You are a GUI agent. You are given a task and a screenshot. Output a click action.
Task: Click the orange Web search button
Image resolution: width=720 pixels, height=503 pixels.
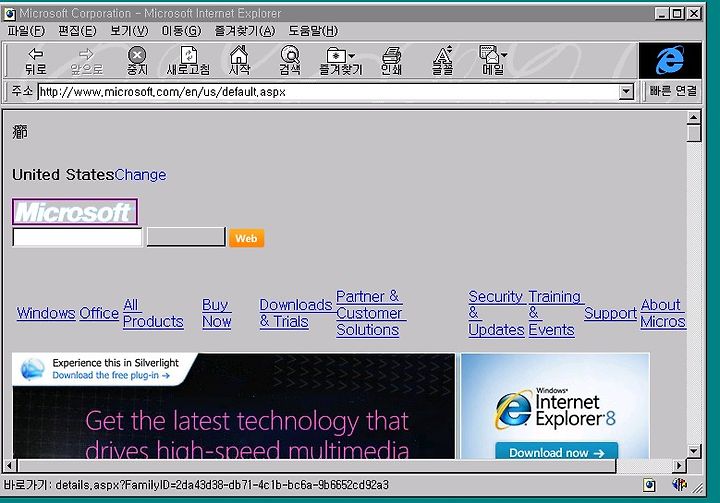click(x=247, y=238)
